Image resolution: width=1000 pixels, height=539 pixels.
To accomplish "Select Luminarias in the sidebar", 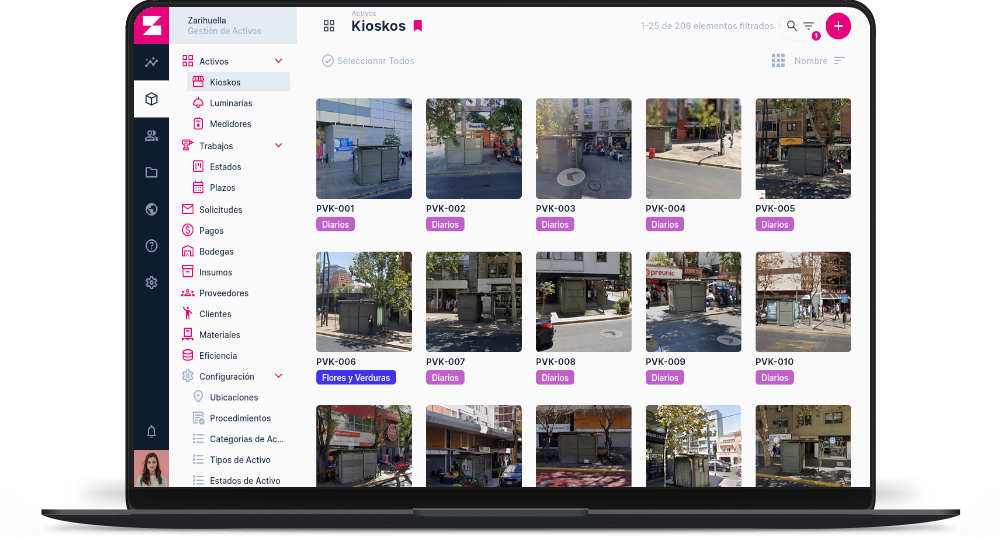I will 230,103.
